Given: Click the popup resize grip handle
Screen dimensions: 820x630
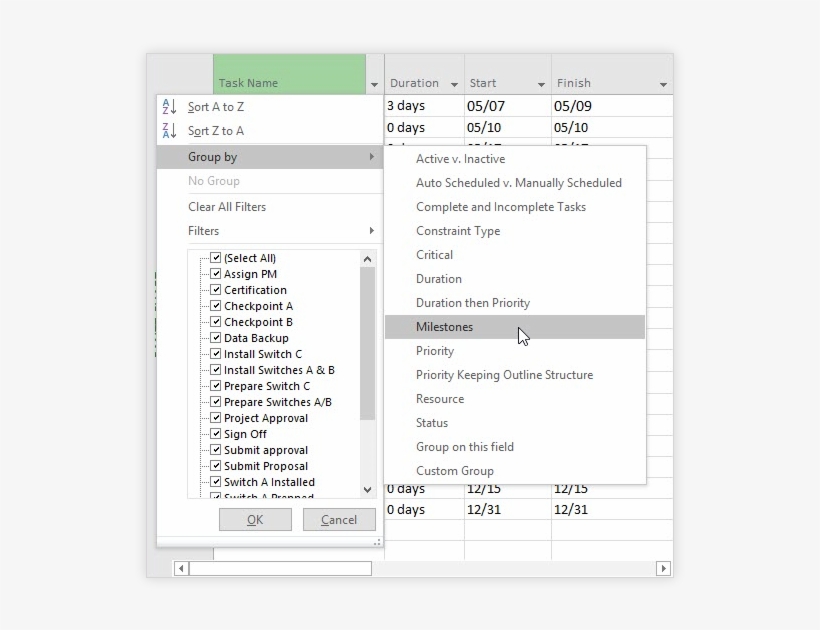Looking at the screenshot, I should coord(377,542).
